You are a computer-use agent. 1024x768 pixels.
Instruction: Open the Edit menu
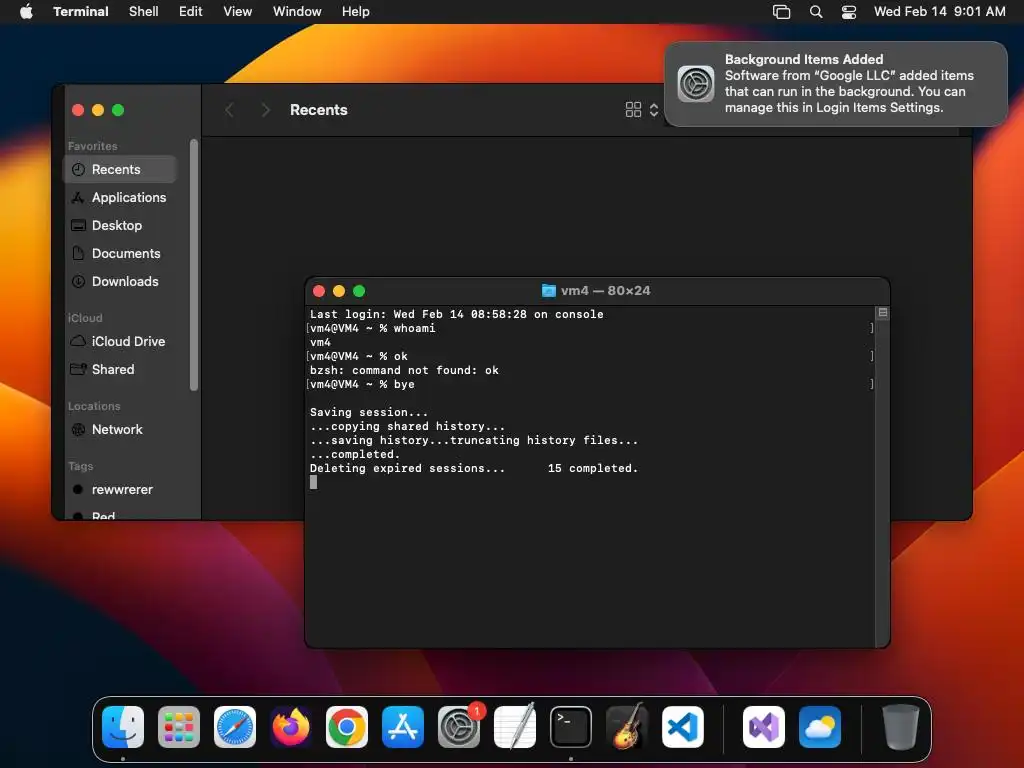pyautogui.click(x=191, y=11)
